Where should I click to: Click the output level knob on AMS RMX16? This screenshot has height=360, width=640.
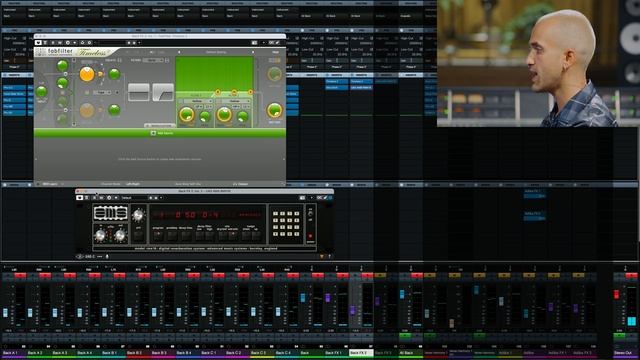120,235
